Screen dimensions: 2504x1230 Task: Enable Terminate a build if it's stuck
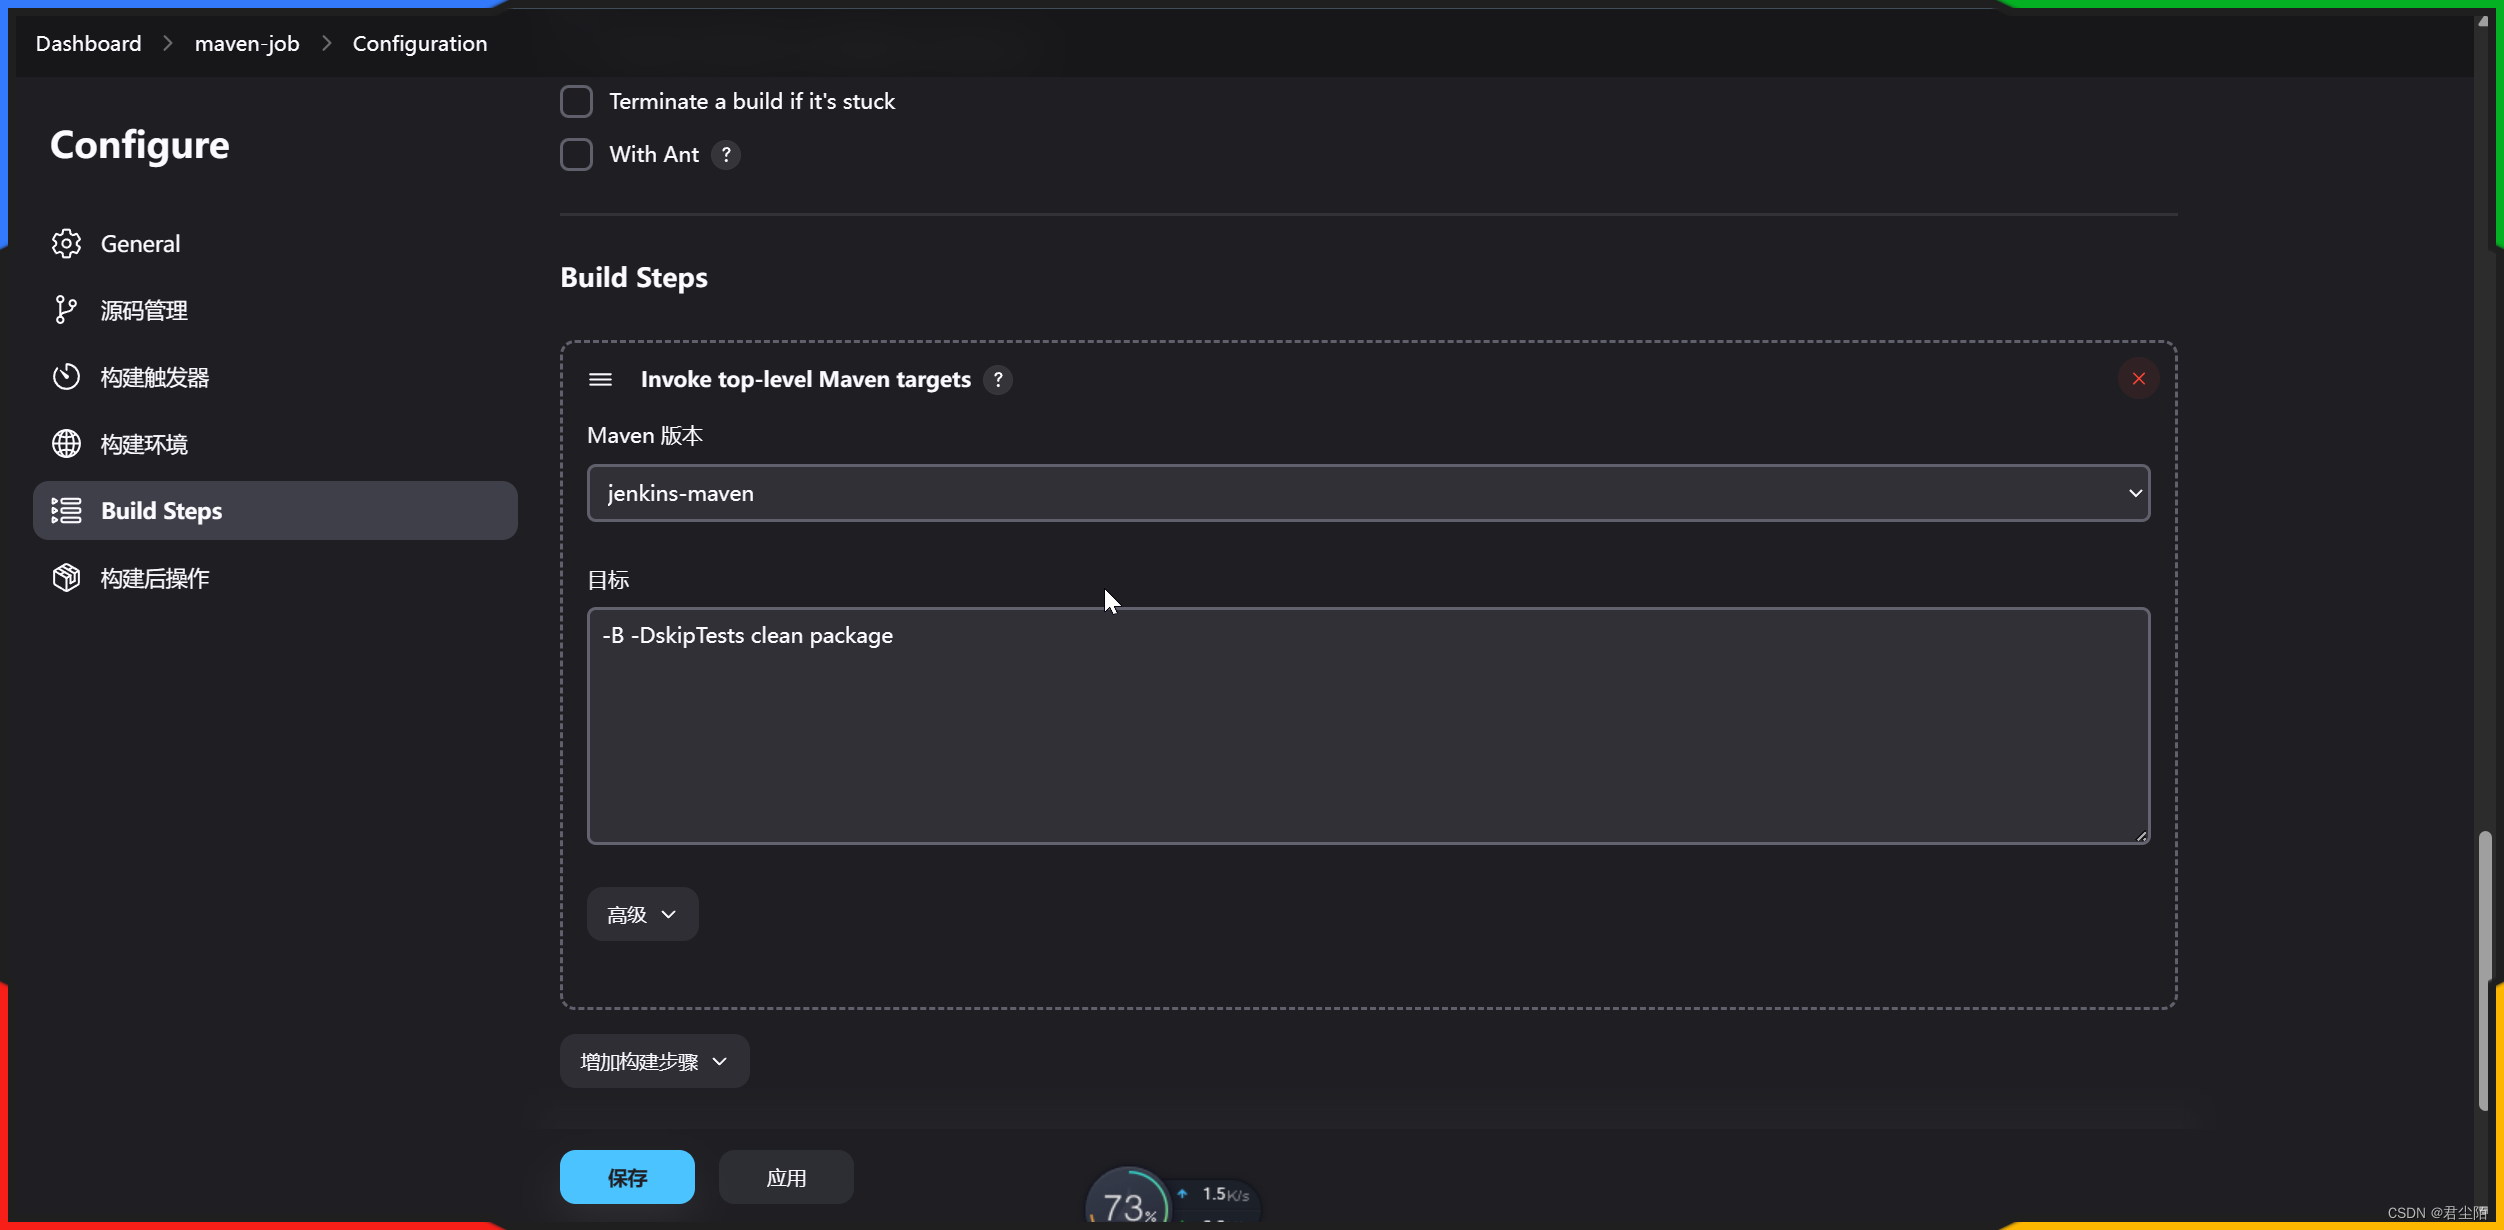tap(576, 101)
